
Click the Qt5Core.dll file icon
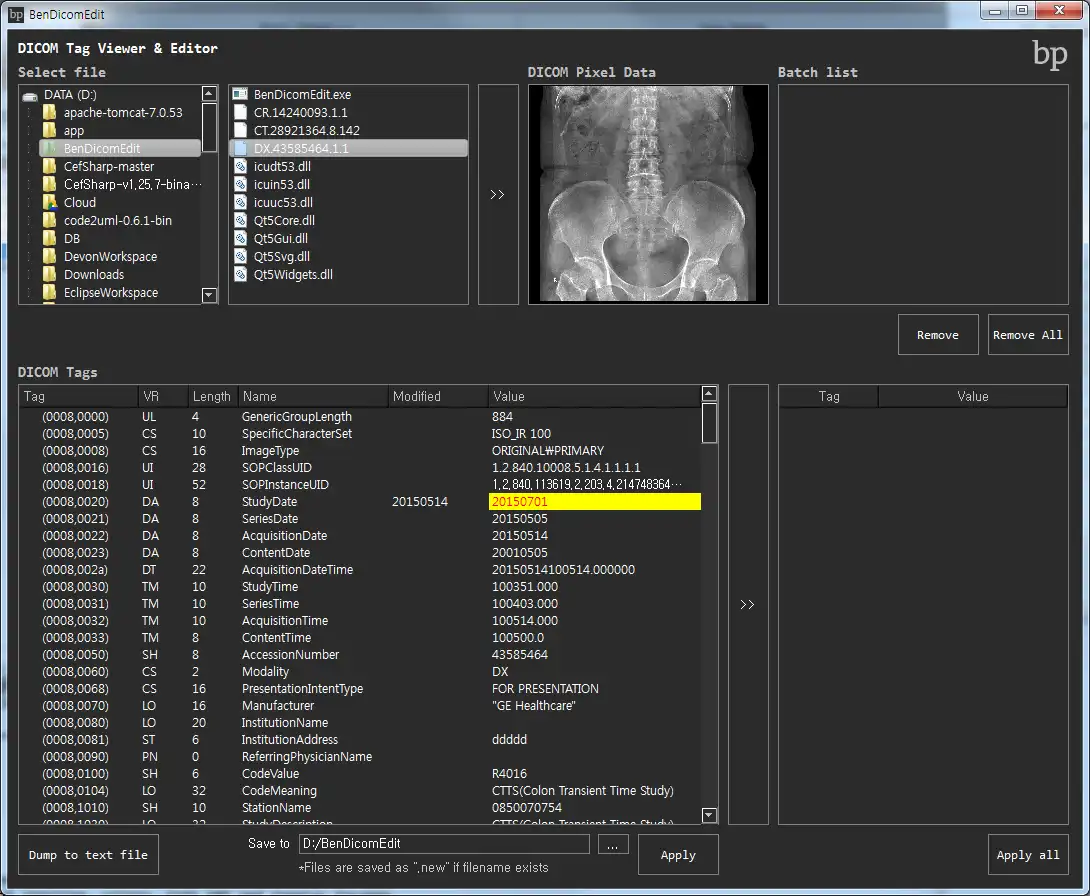[240, 221]
